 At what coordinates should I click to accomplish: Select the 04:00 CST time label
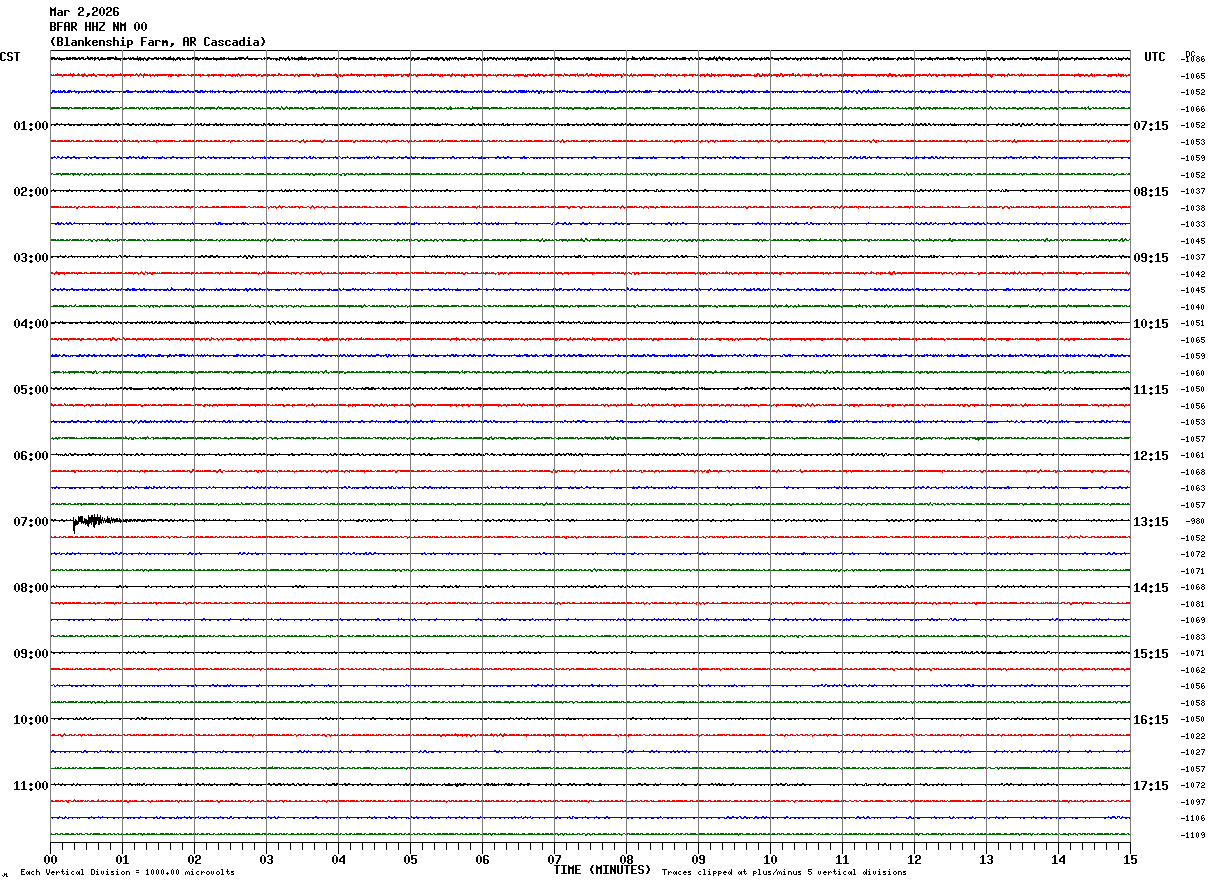31,324
